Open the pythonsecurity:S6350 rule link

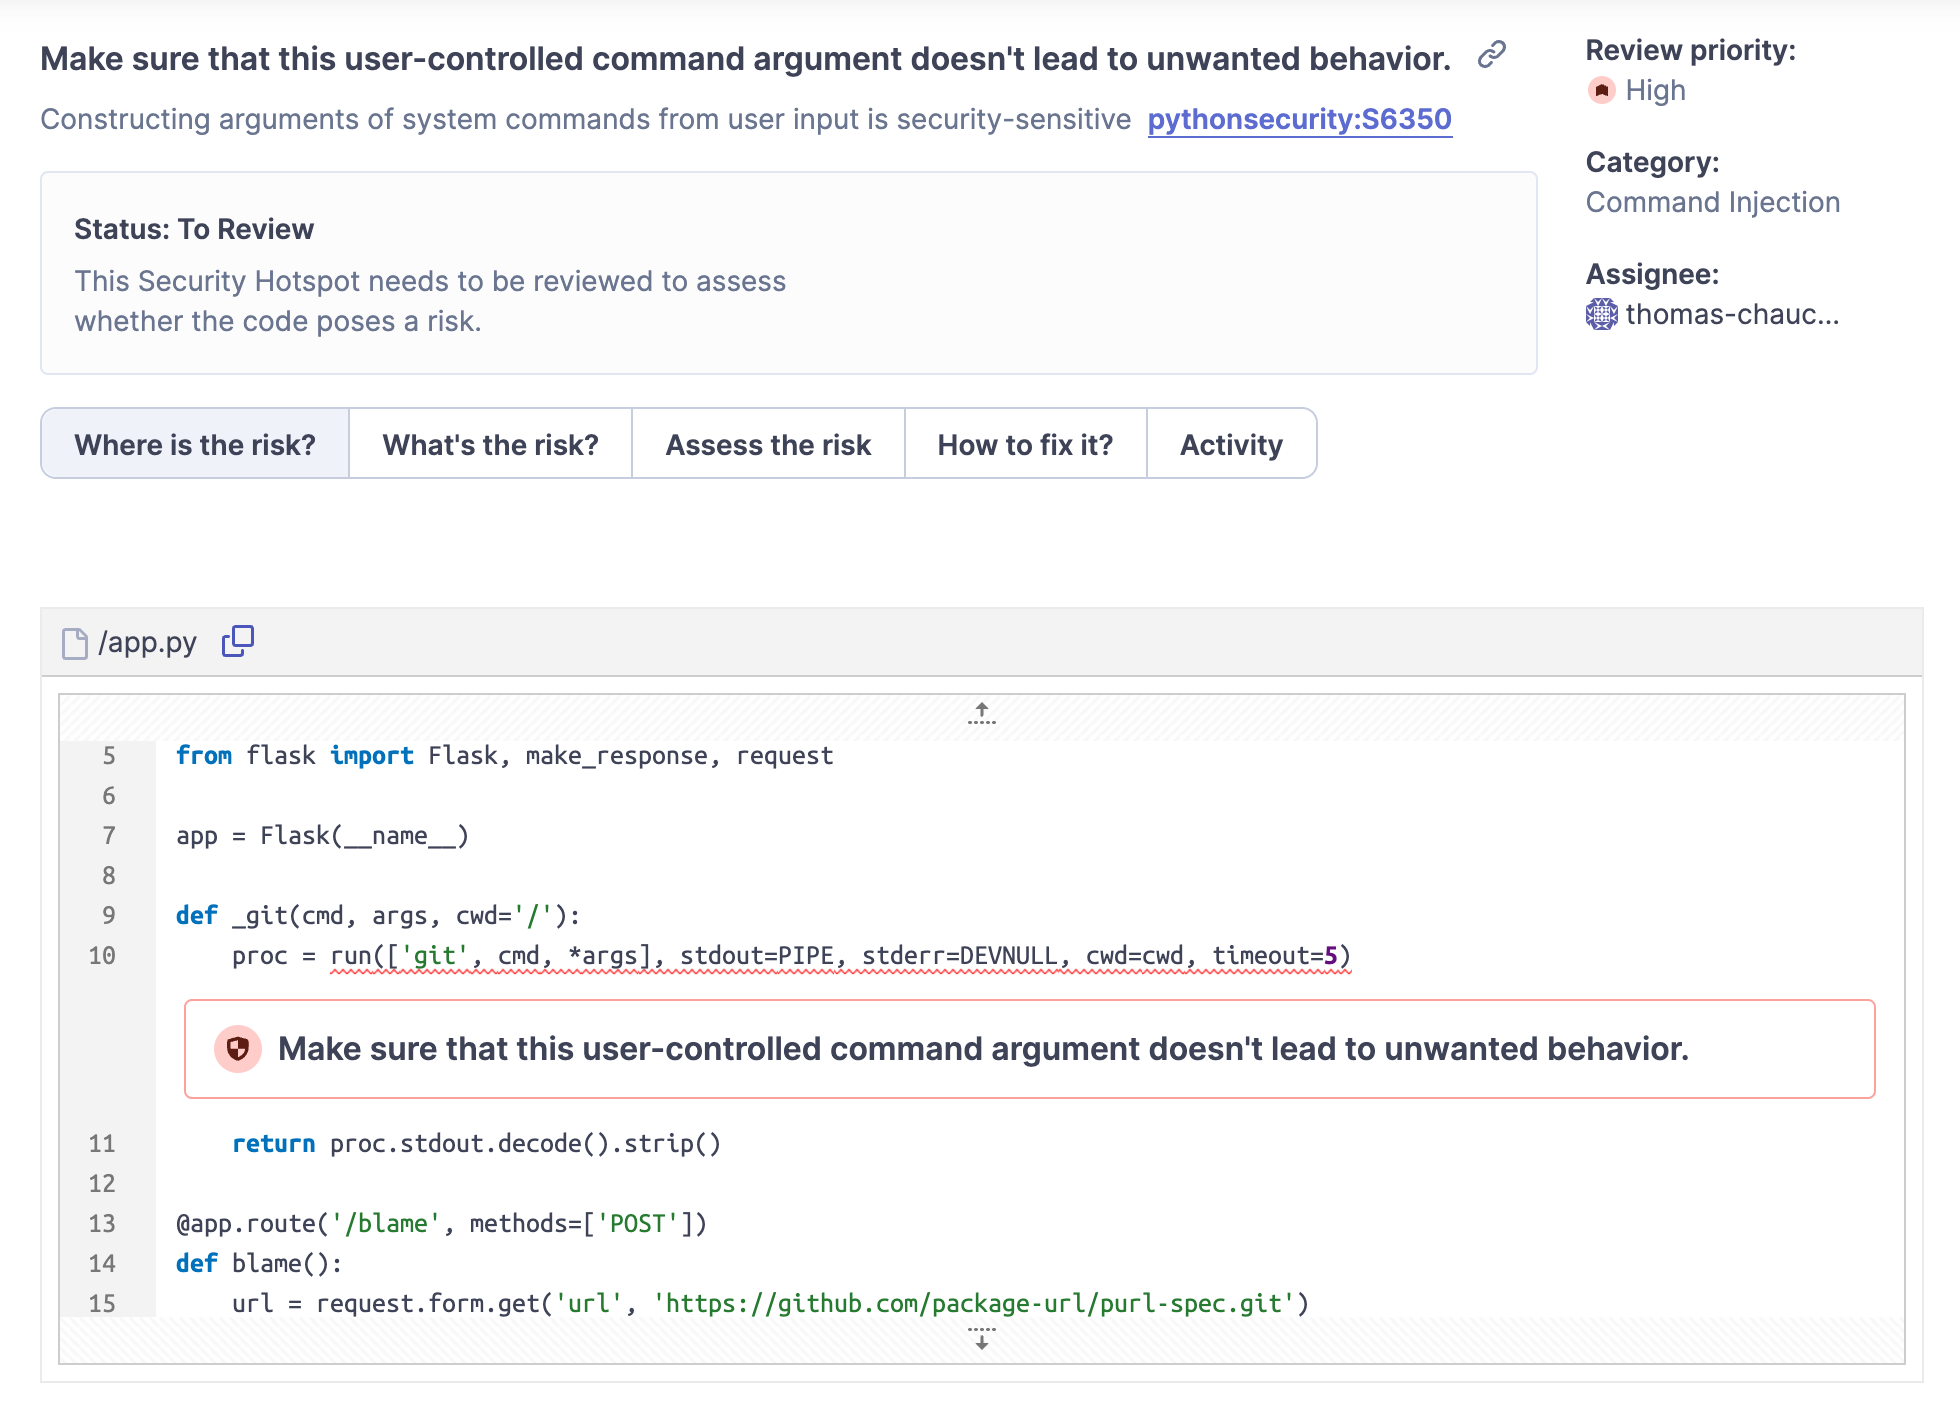coord(1299,119)
